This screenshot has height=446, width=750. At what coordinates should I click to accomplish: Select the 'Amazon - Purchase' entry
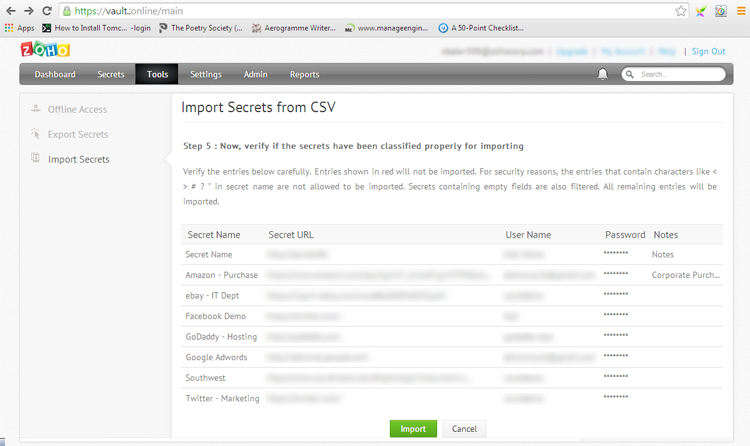[x=221, y=275]
